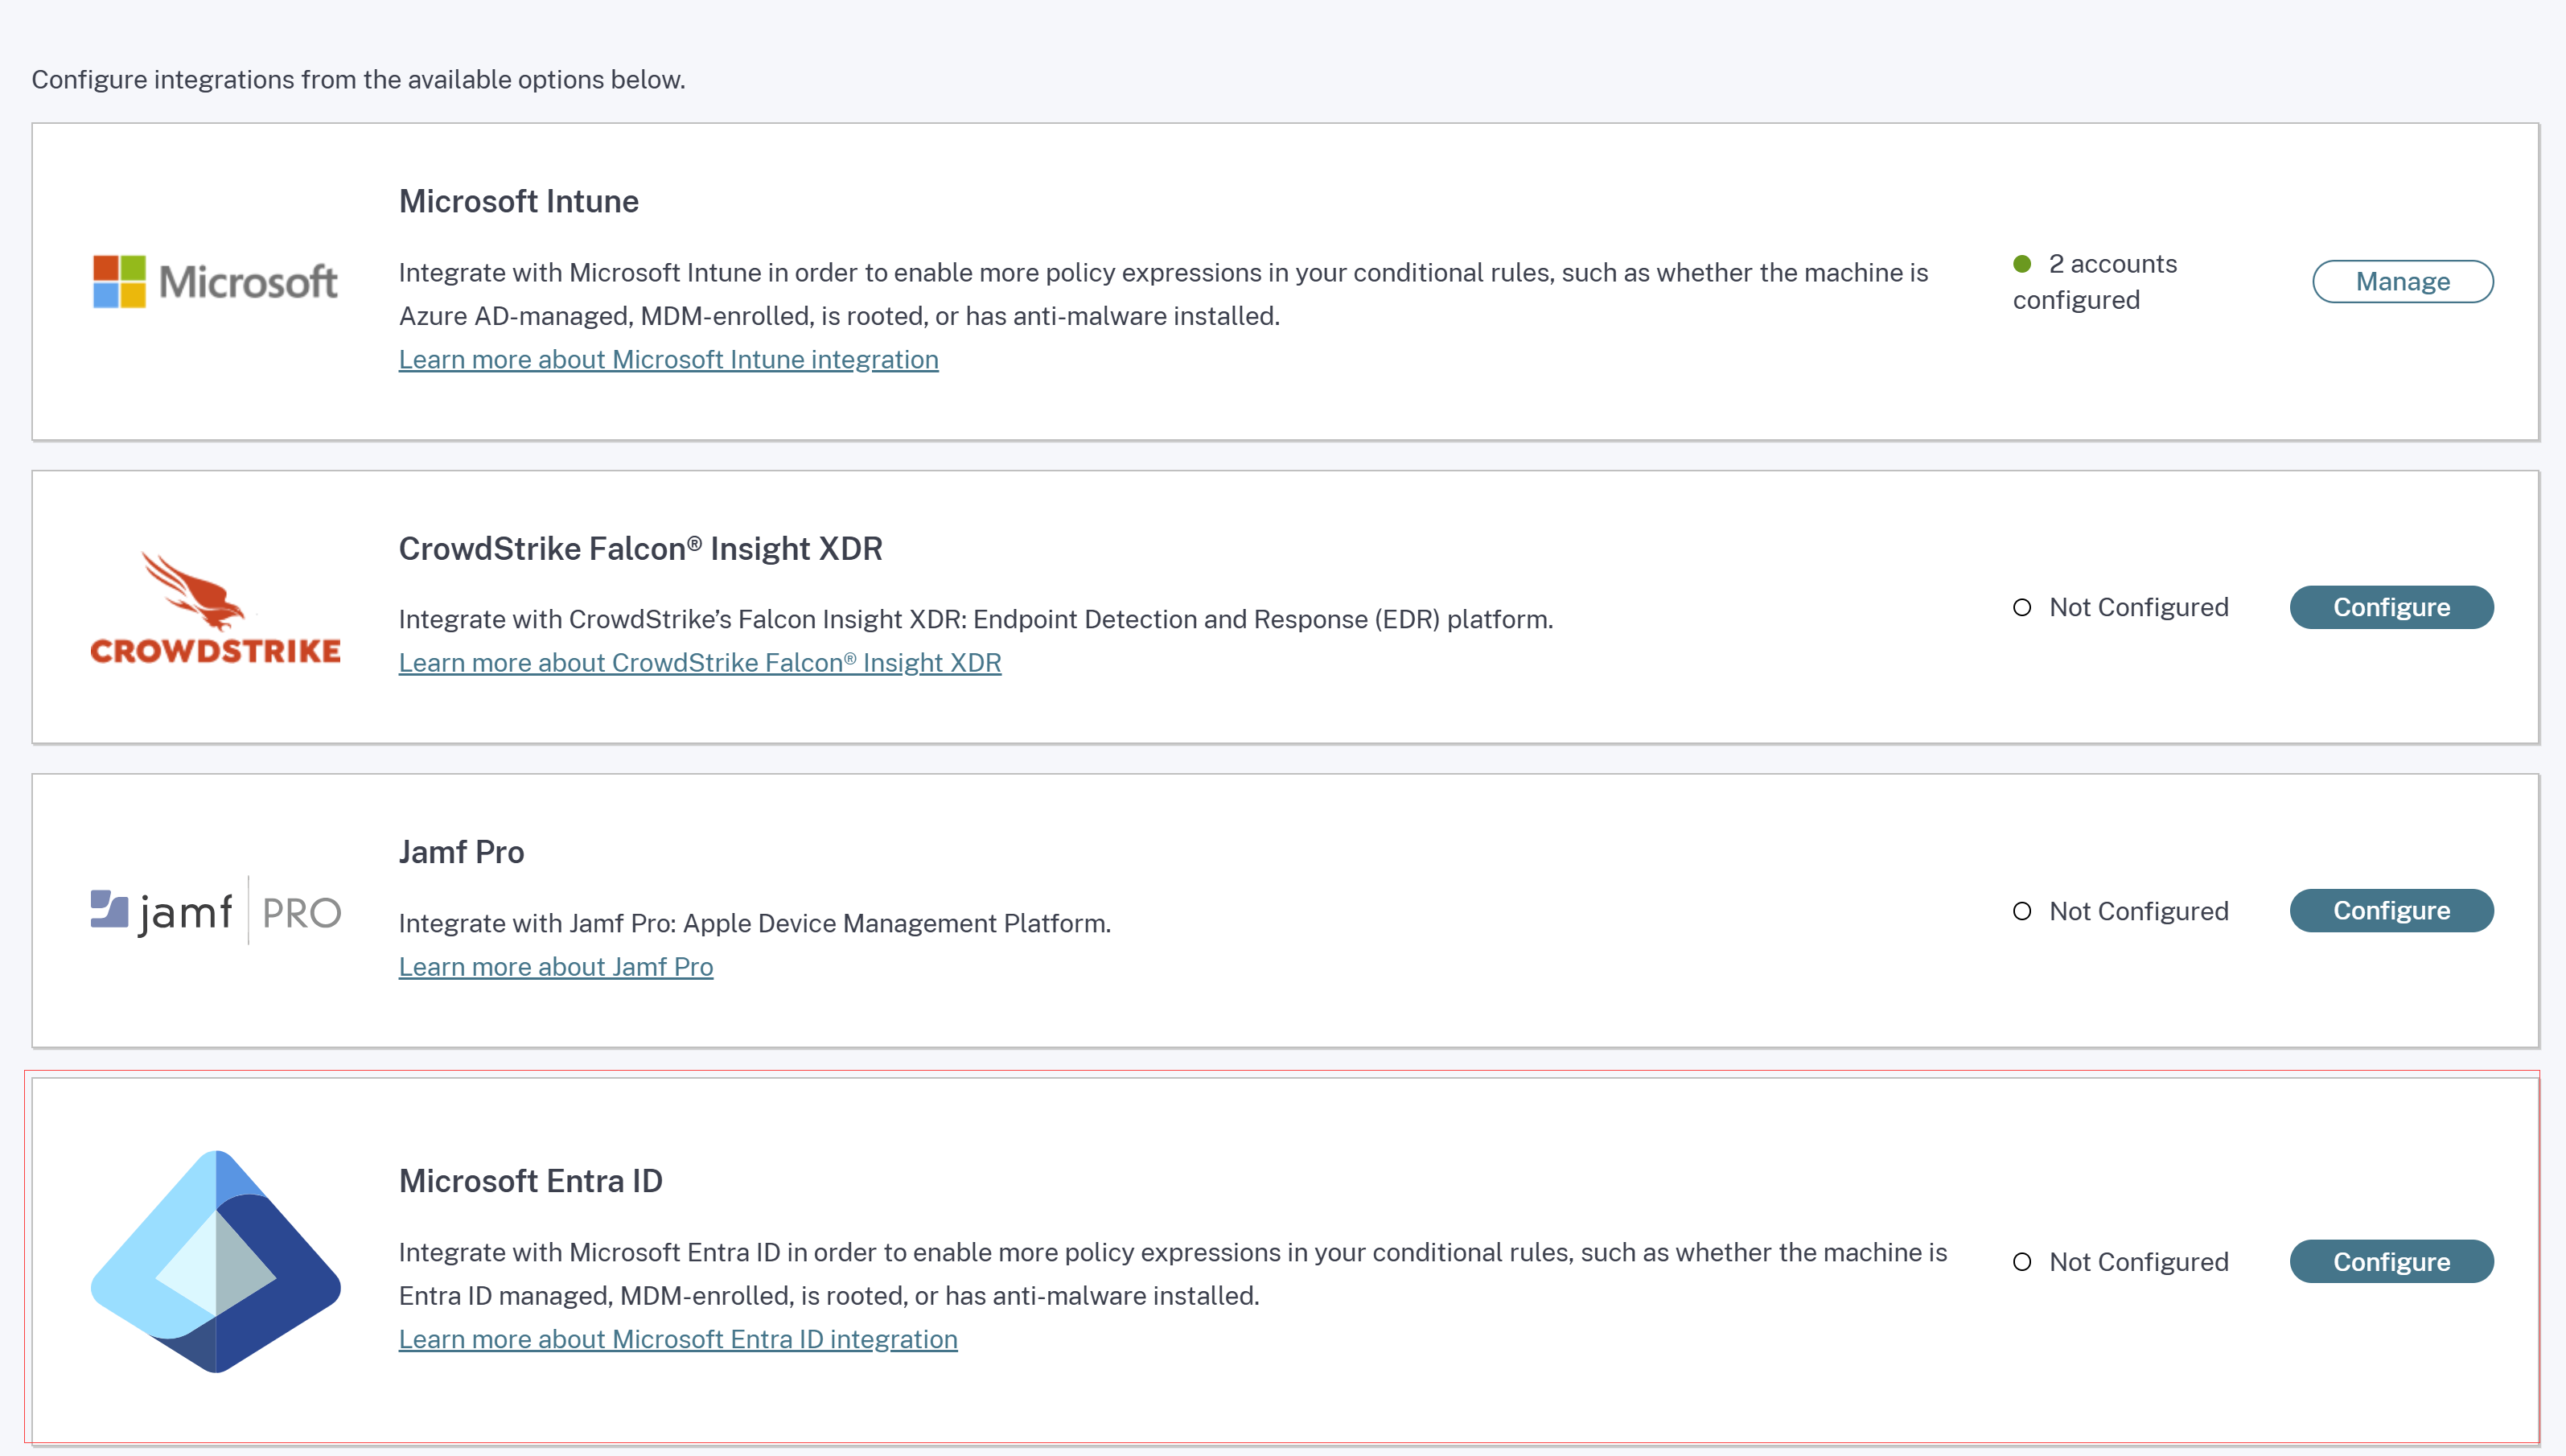The width and height of the screenshot is (2566, 1456).
Task: Select the Jamf Pro heading
Action: [461, 852]
